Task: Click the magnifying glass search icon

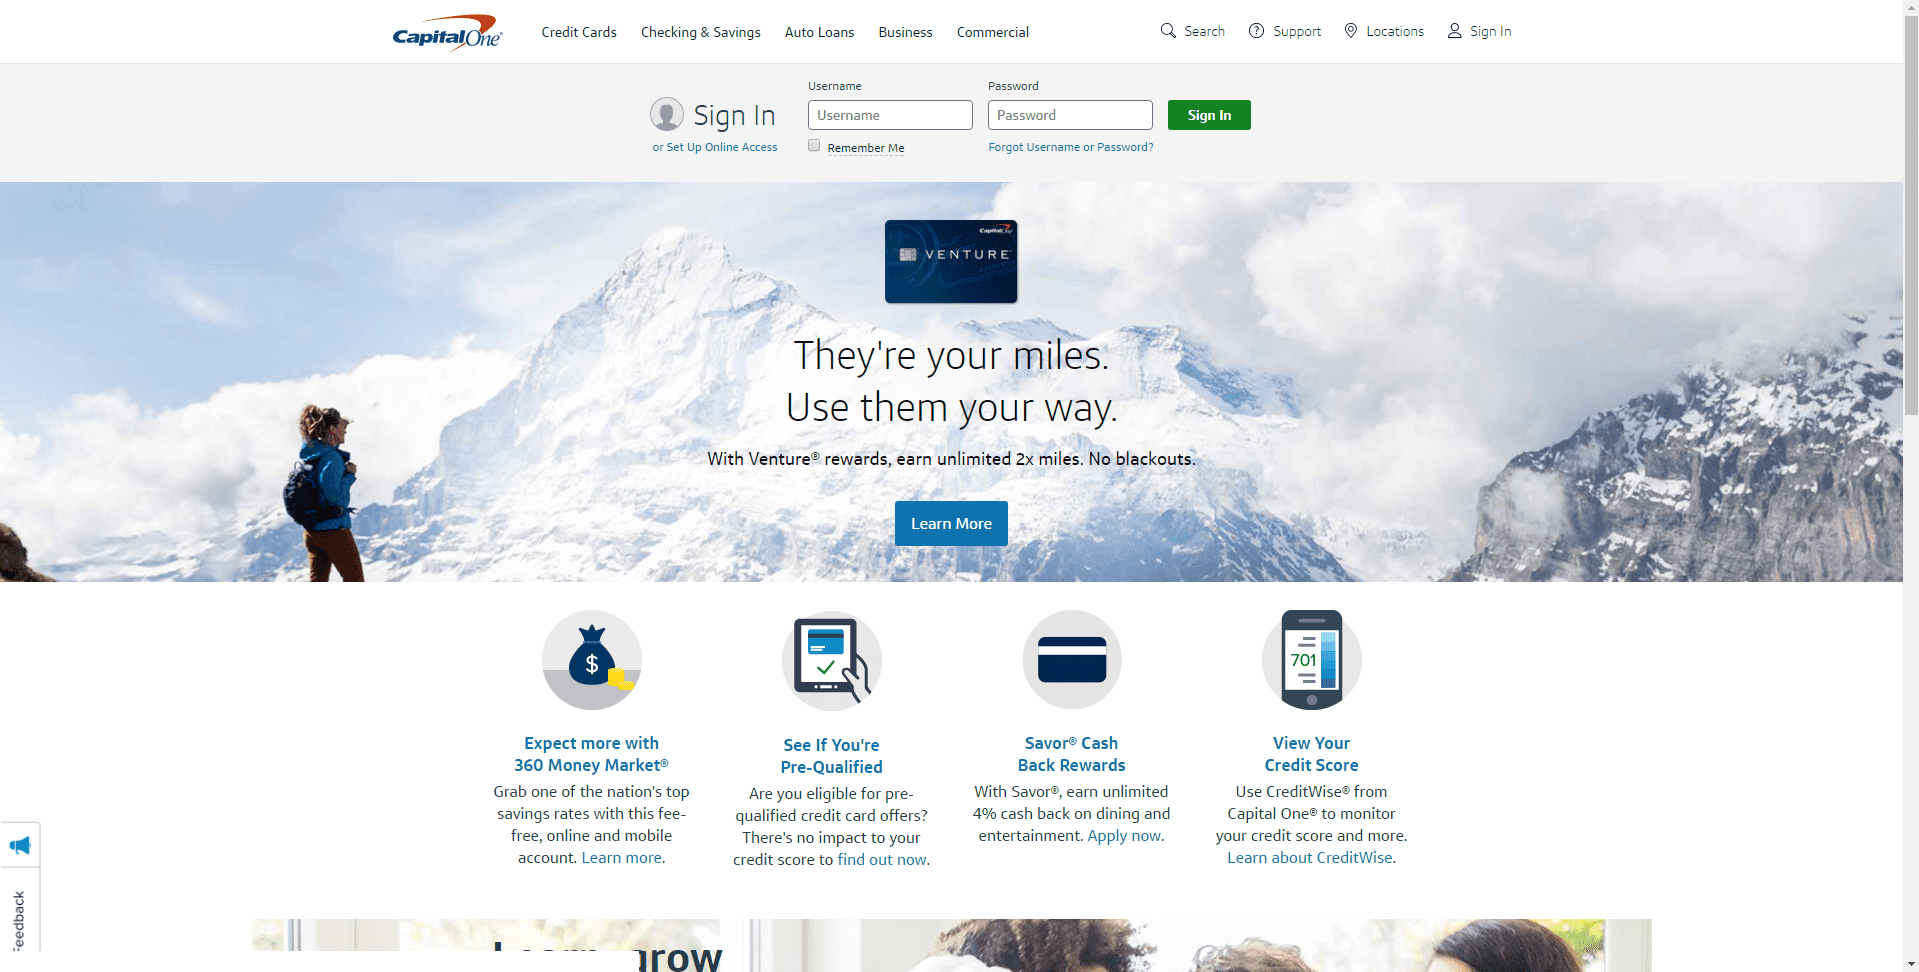Action: [x=1168, y=31]
